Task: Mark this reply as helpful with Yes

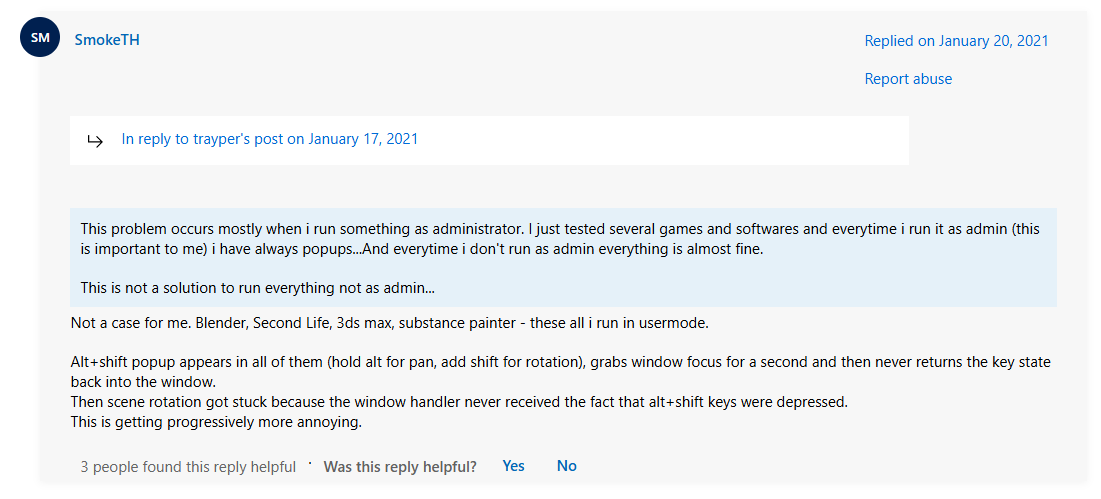Action: point(513,466)
